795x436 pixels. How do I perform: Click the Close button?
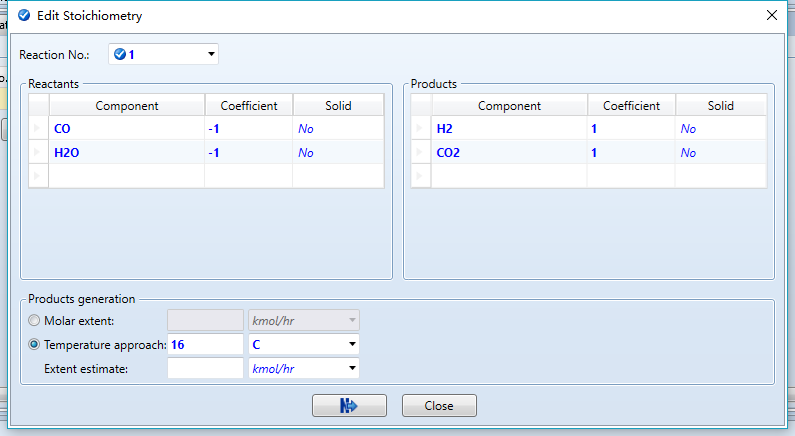point(439,405)
